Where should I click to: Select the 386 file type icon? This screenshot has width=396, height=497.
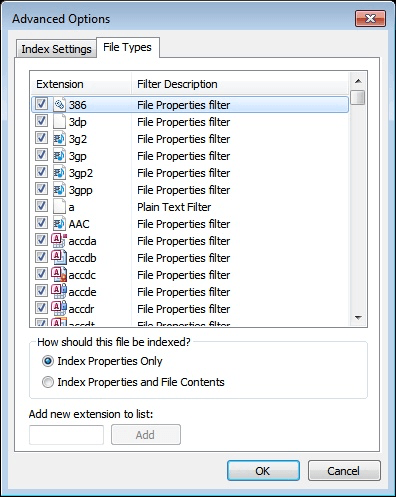(x=59, y=105)
